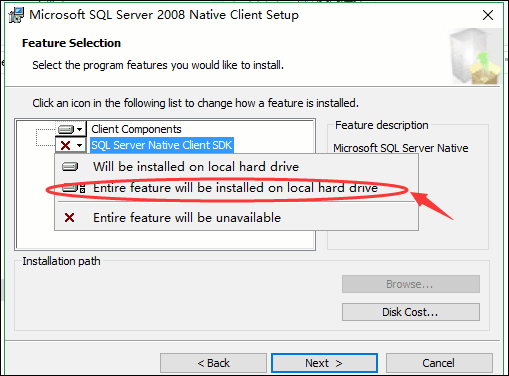Click the red X icon beside SQL Server Native Client SDK
The width and height of the screenshot is (509, 376).
[66, 145]
